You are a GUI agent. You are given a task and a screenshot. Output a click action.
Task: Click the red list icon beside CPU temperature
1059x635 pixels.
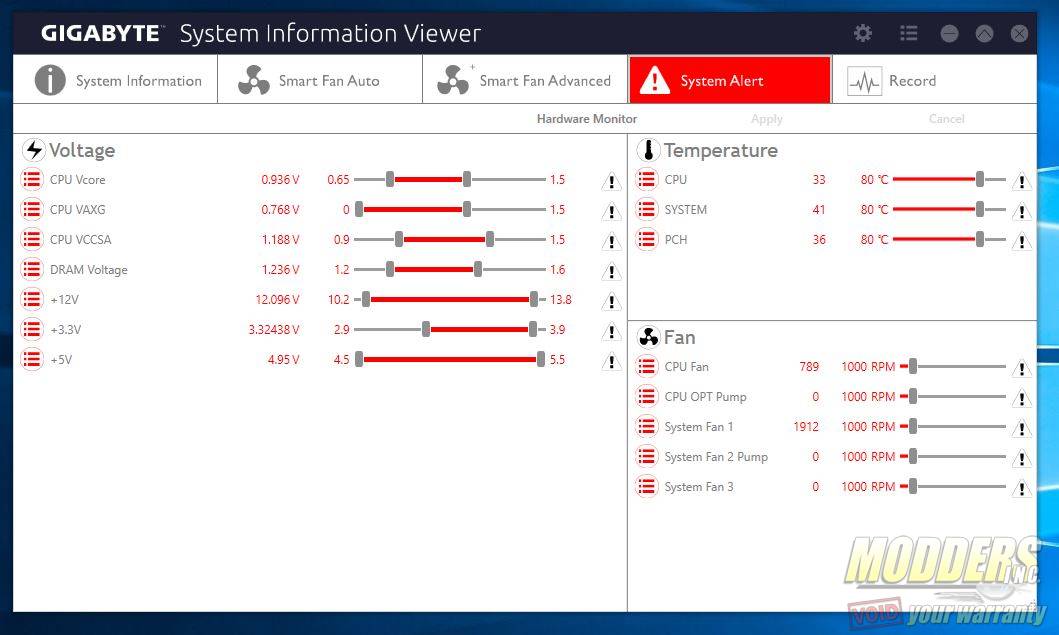point(646,180)
